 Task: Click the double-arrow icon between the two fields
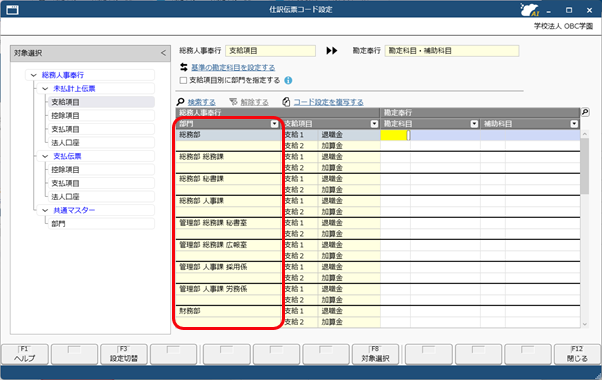332,51
